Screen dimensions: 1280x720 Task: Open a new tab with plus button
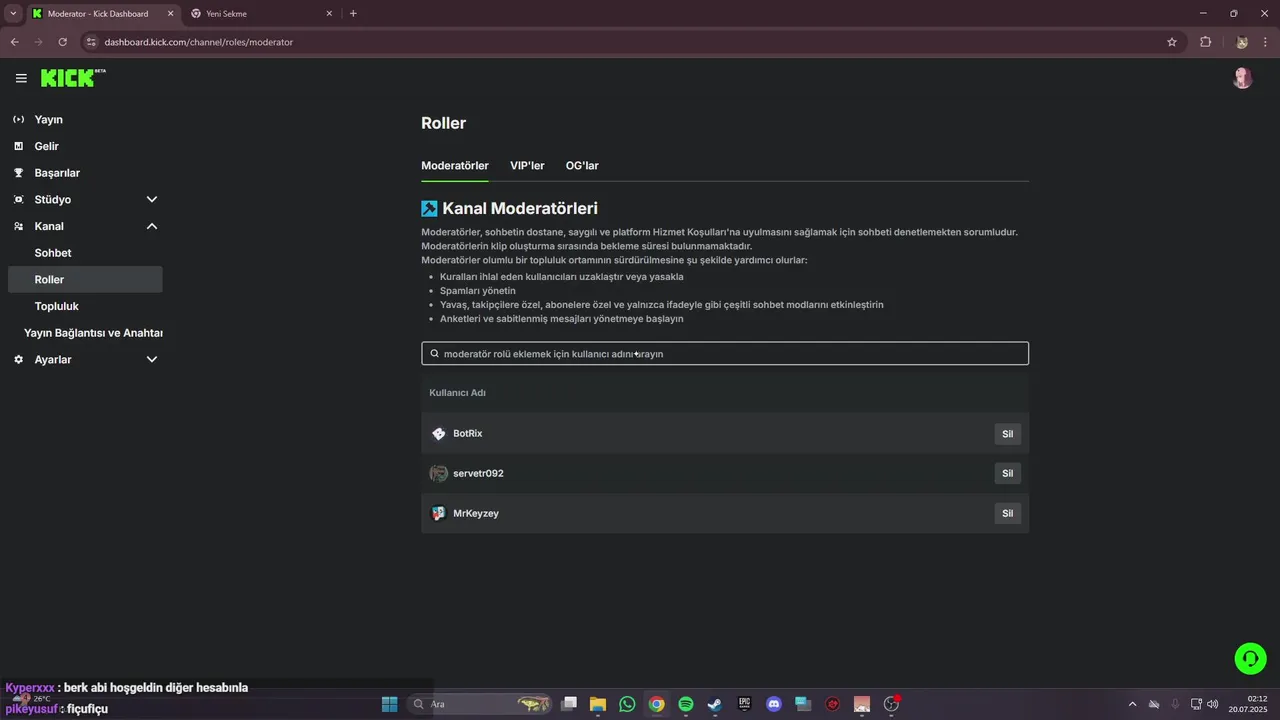point(353,14)
